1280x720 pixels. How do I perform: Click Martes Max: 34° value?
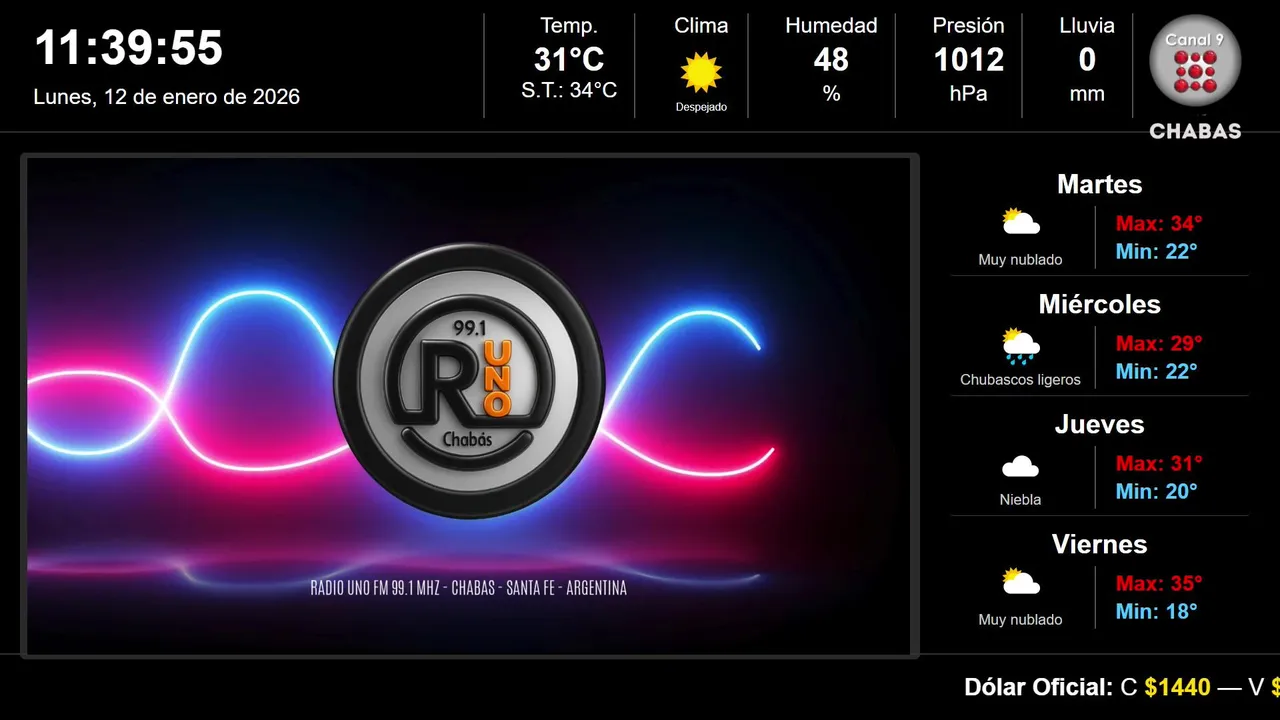tap(1159, 223)
